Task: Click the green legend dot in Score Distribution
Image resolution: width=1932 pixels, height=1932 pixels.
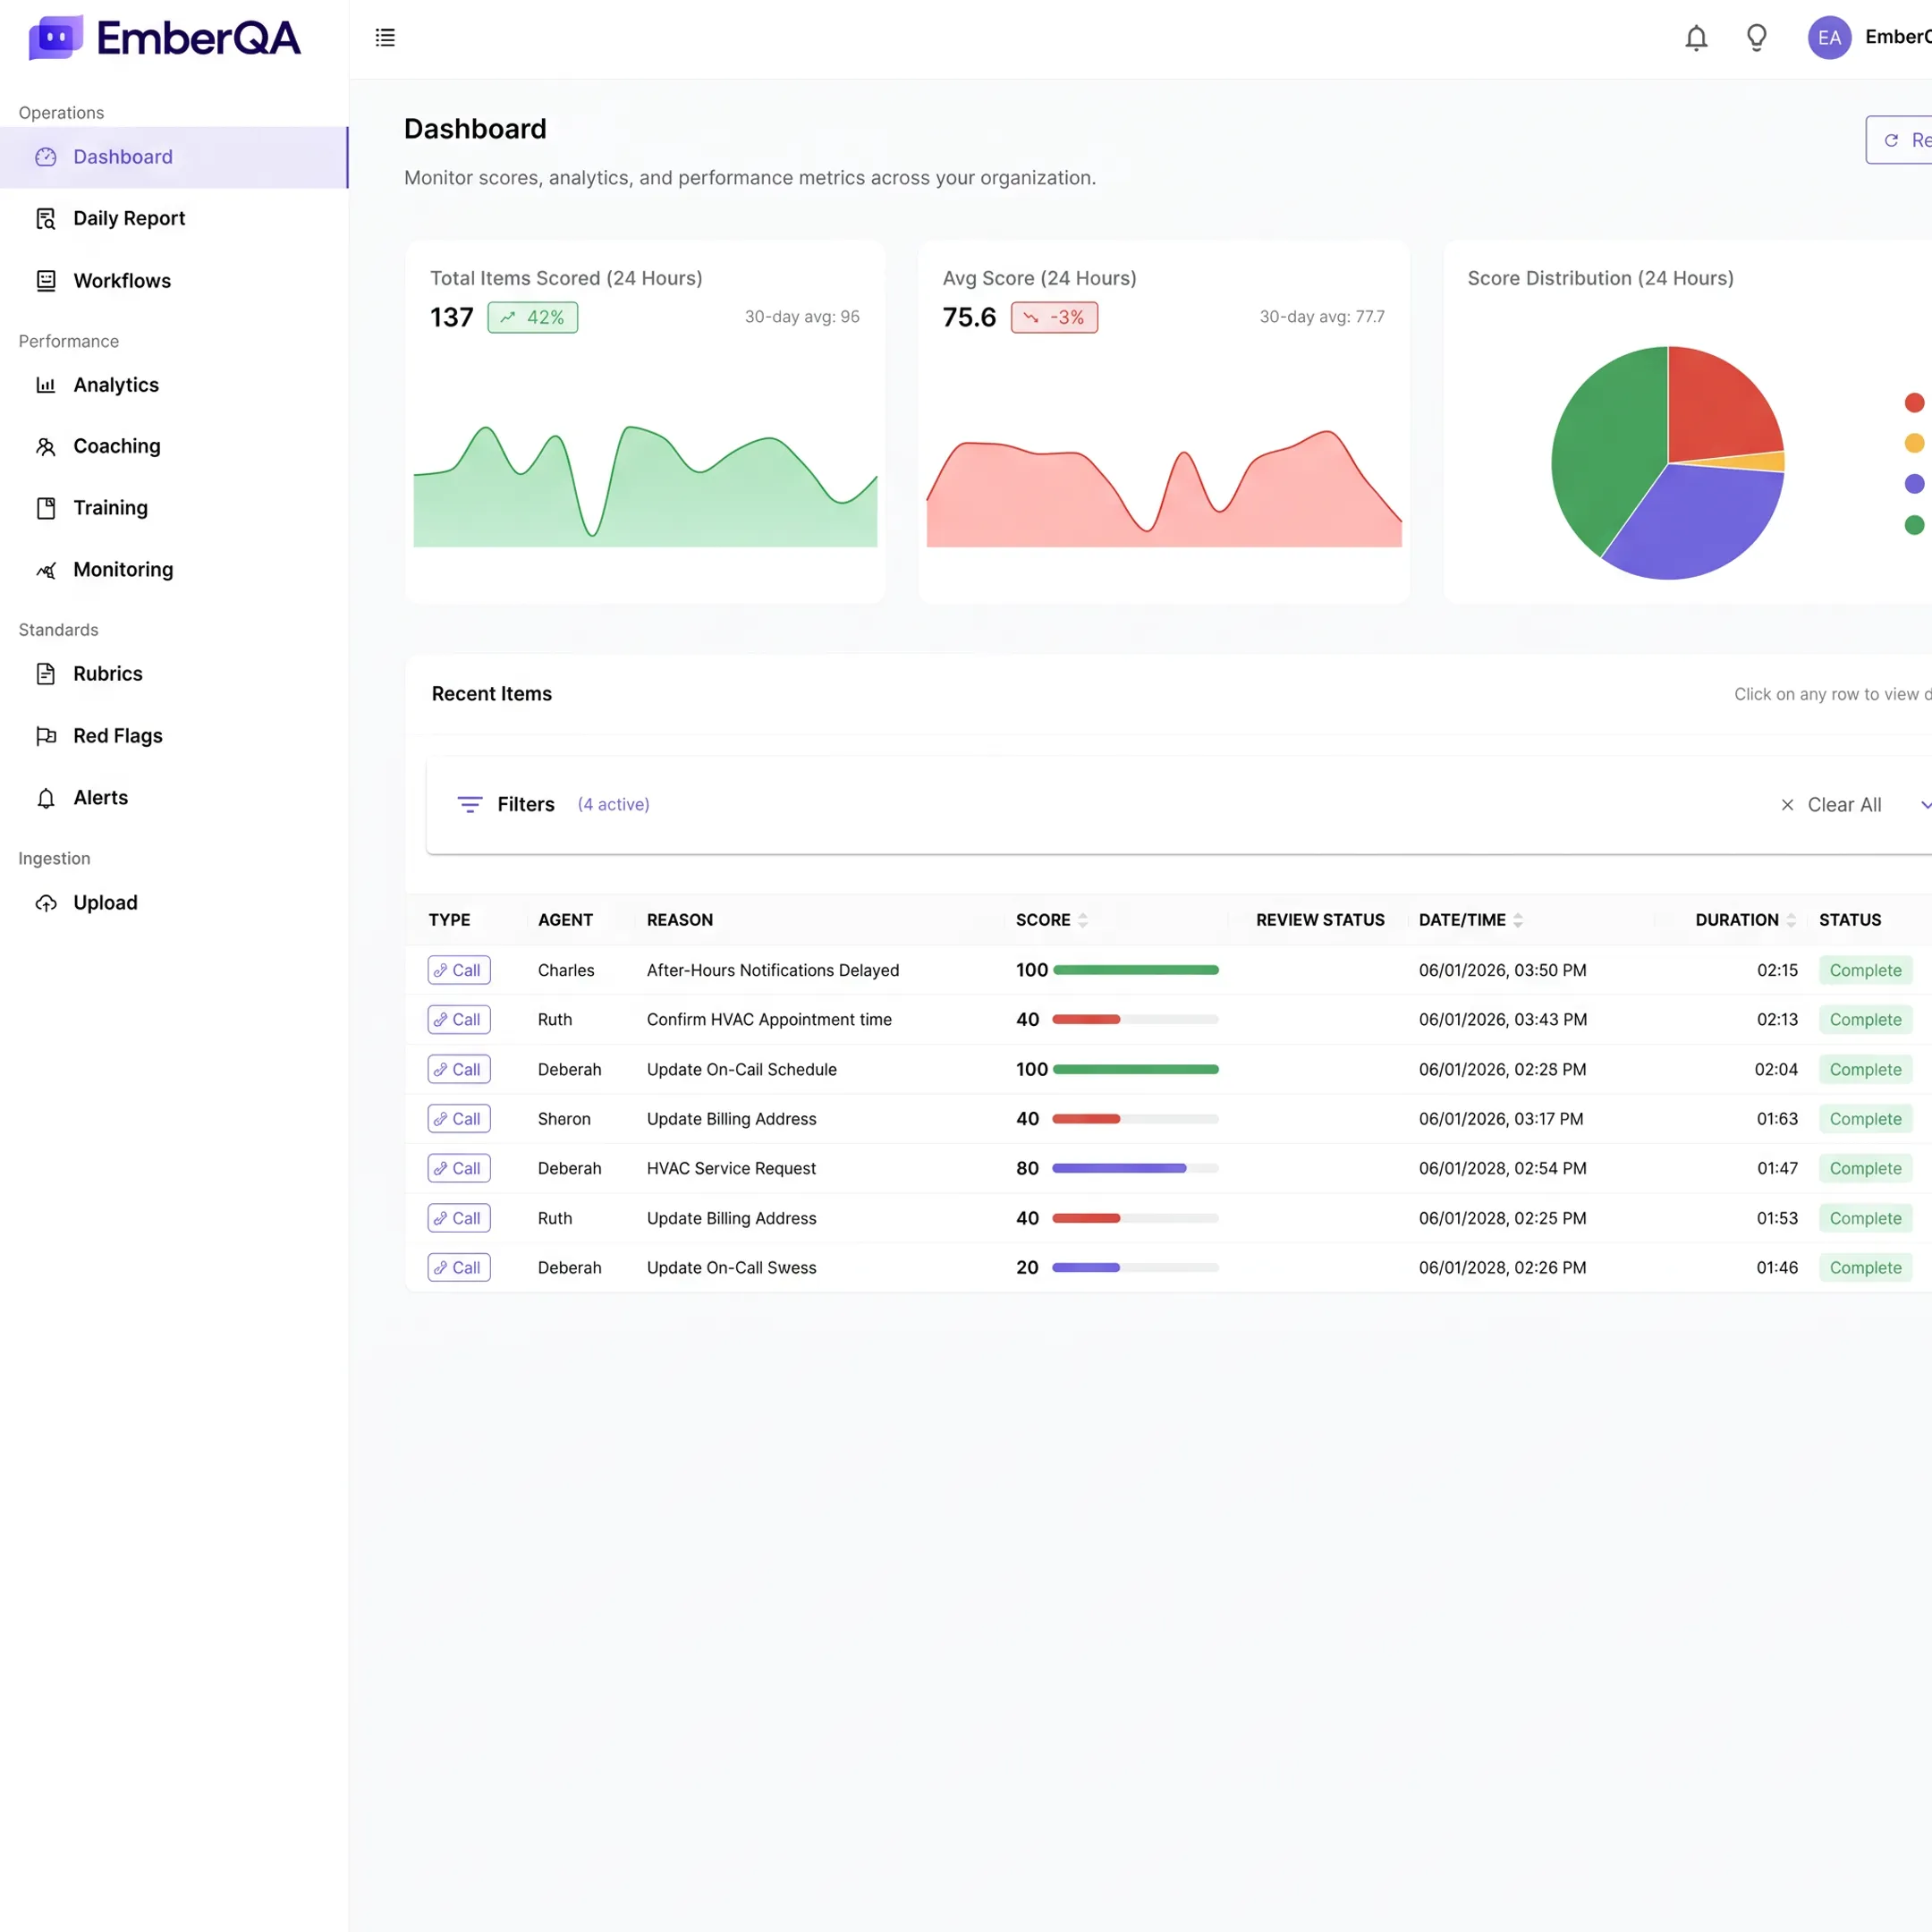Action: (x=1914, y=525)
